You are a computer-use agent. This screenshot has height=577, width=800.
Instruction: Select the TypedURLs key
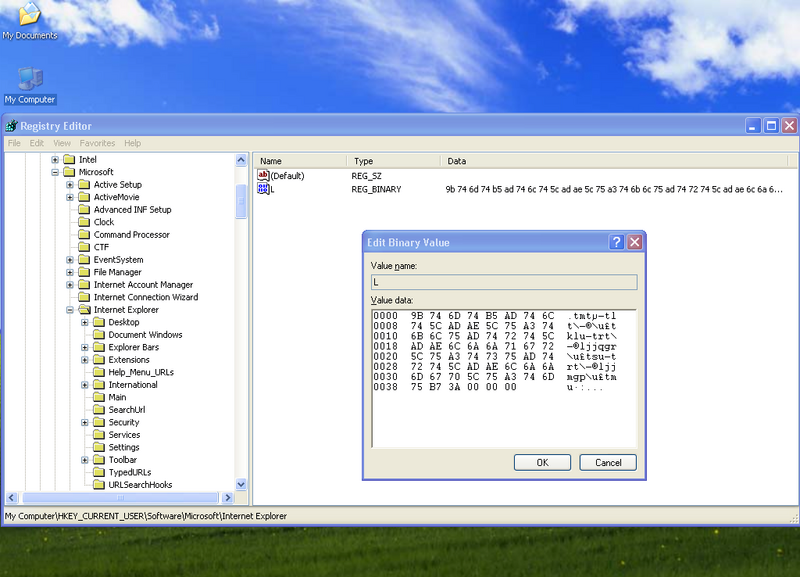(130, 472)
